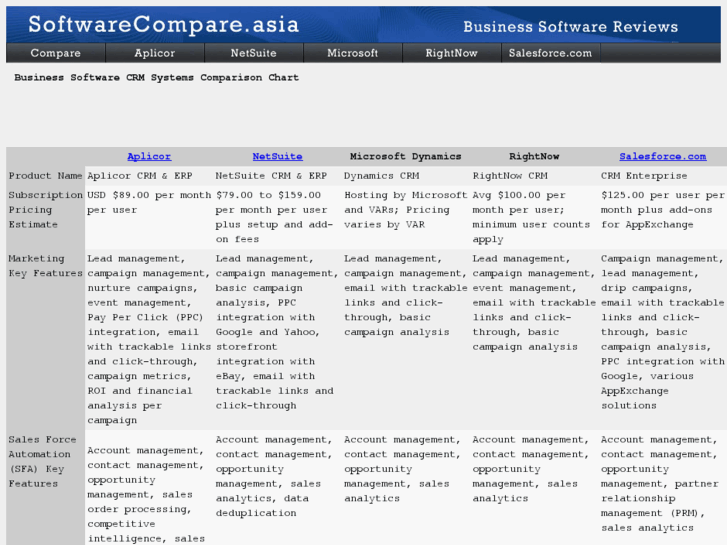The width and height of the screenshot is (727, 545).
Task: Open the Compare navigation tab
Action: tap(56, 53)
